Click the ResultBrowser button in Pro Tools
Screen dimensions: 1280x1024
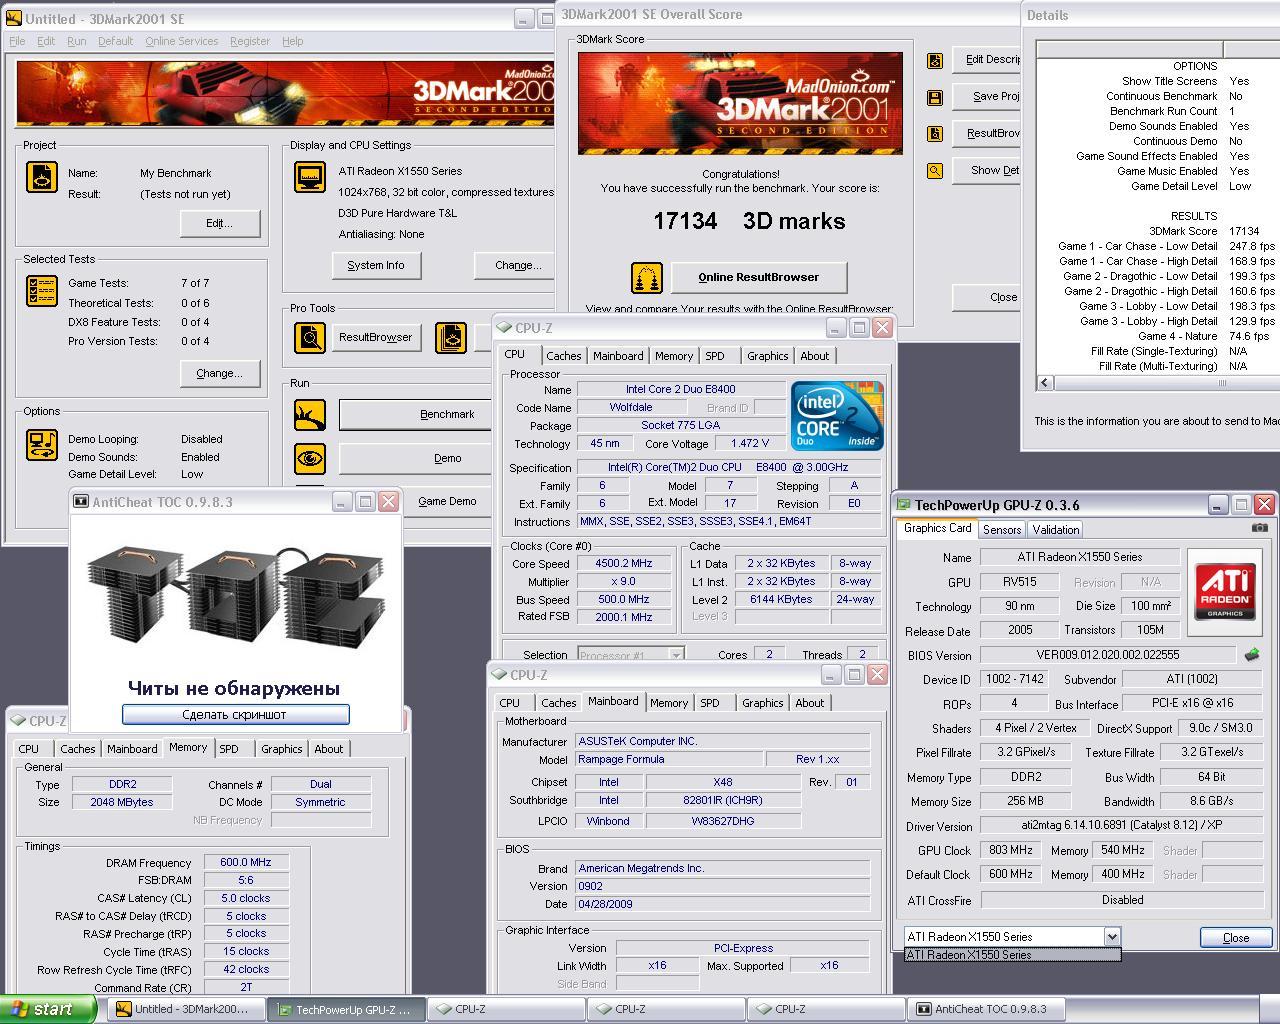click(375, 337)
